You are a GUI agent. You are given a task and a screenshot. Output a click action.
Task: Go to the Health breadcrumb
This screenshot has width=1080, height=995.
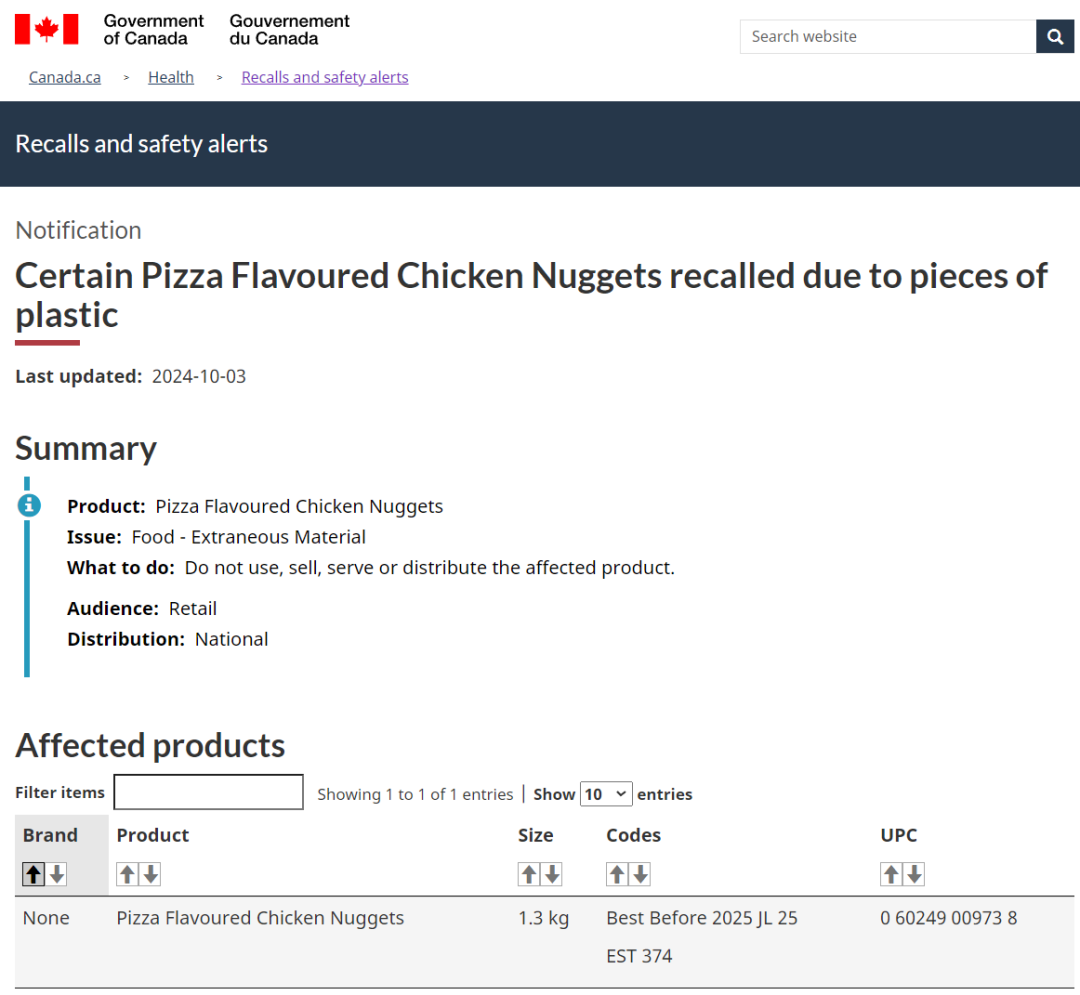pos(171,77)
